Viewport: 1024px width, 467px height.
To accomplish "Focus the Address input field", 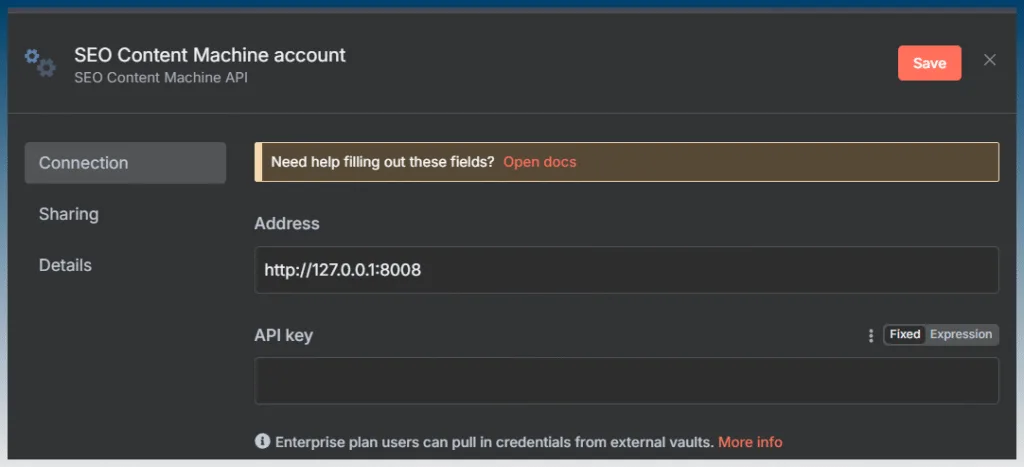I will (x=626, y=270).
